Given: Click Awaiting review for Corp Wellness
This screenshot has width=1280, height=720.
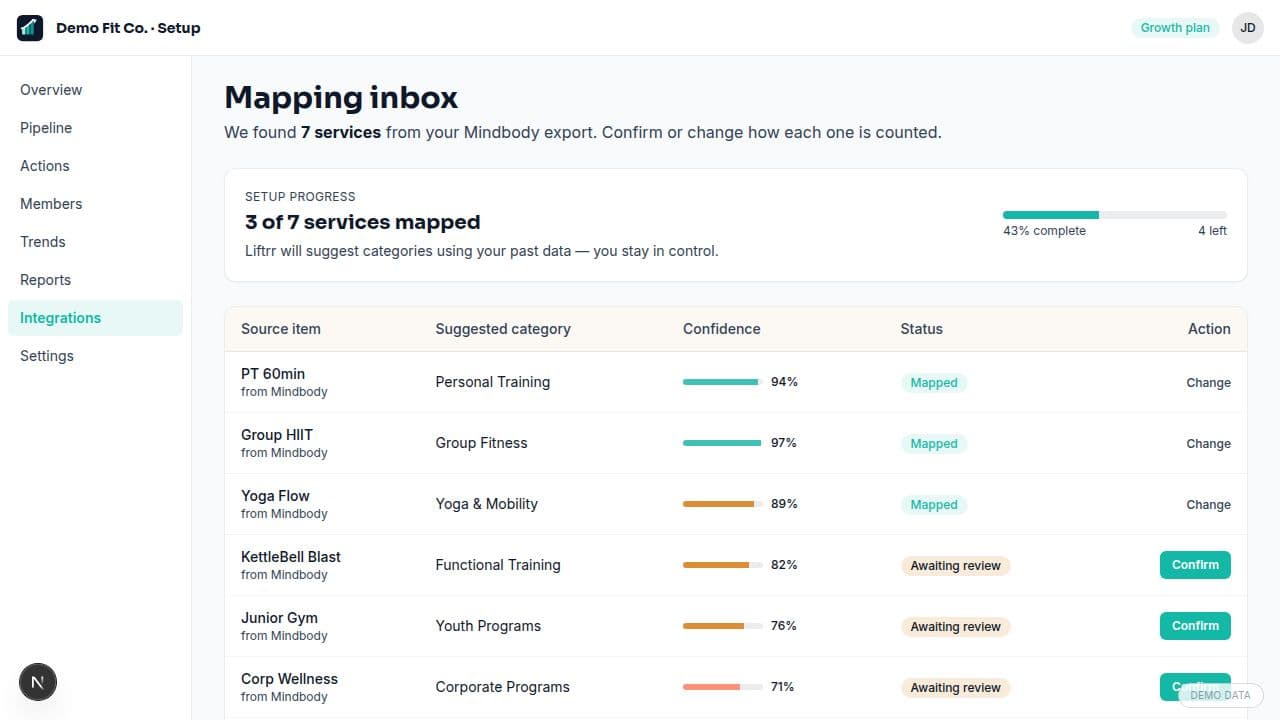Looking at the screenshot, I should click(956, 688).
